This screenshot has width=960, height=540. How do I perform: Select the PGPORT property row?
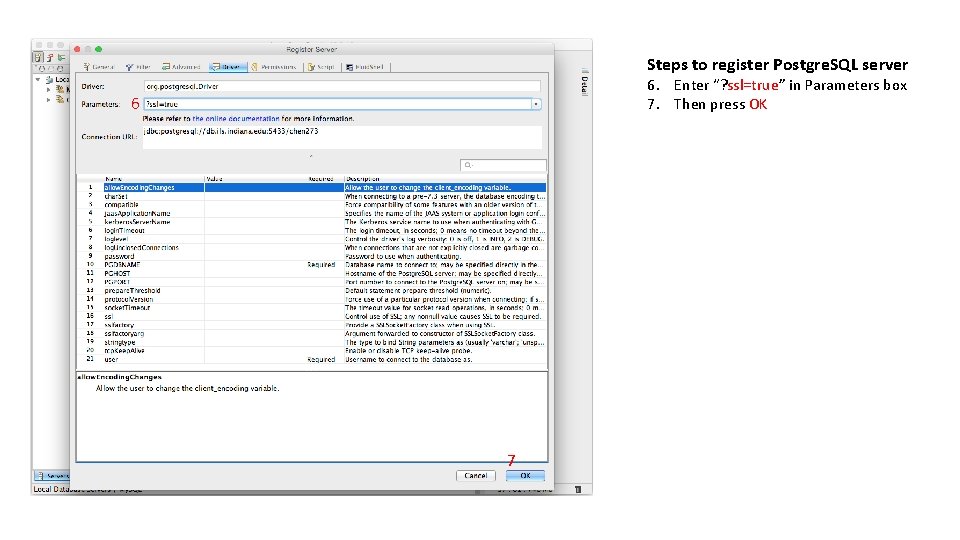tap(312, 282)
